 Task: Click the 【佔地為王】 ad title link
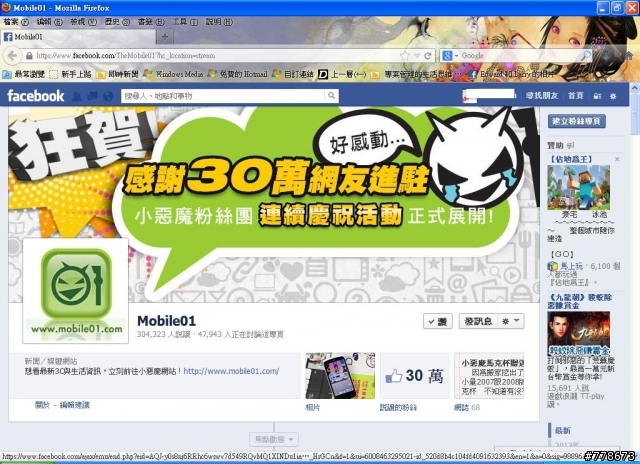click(571, 159)
